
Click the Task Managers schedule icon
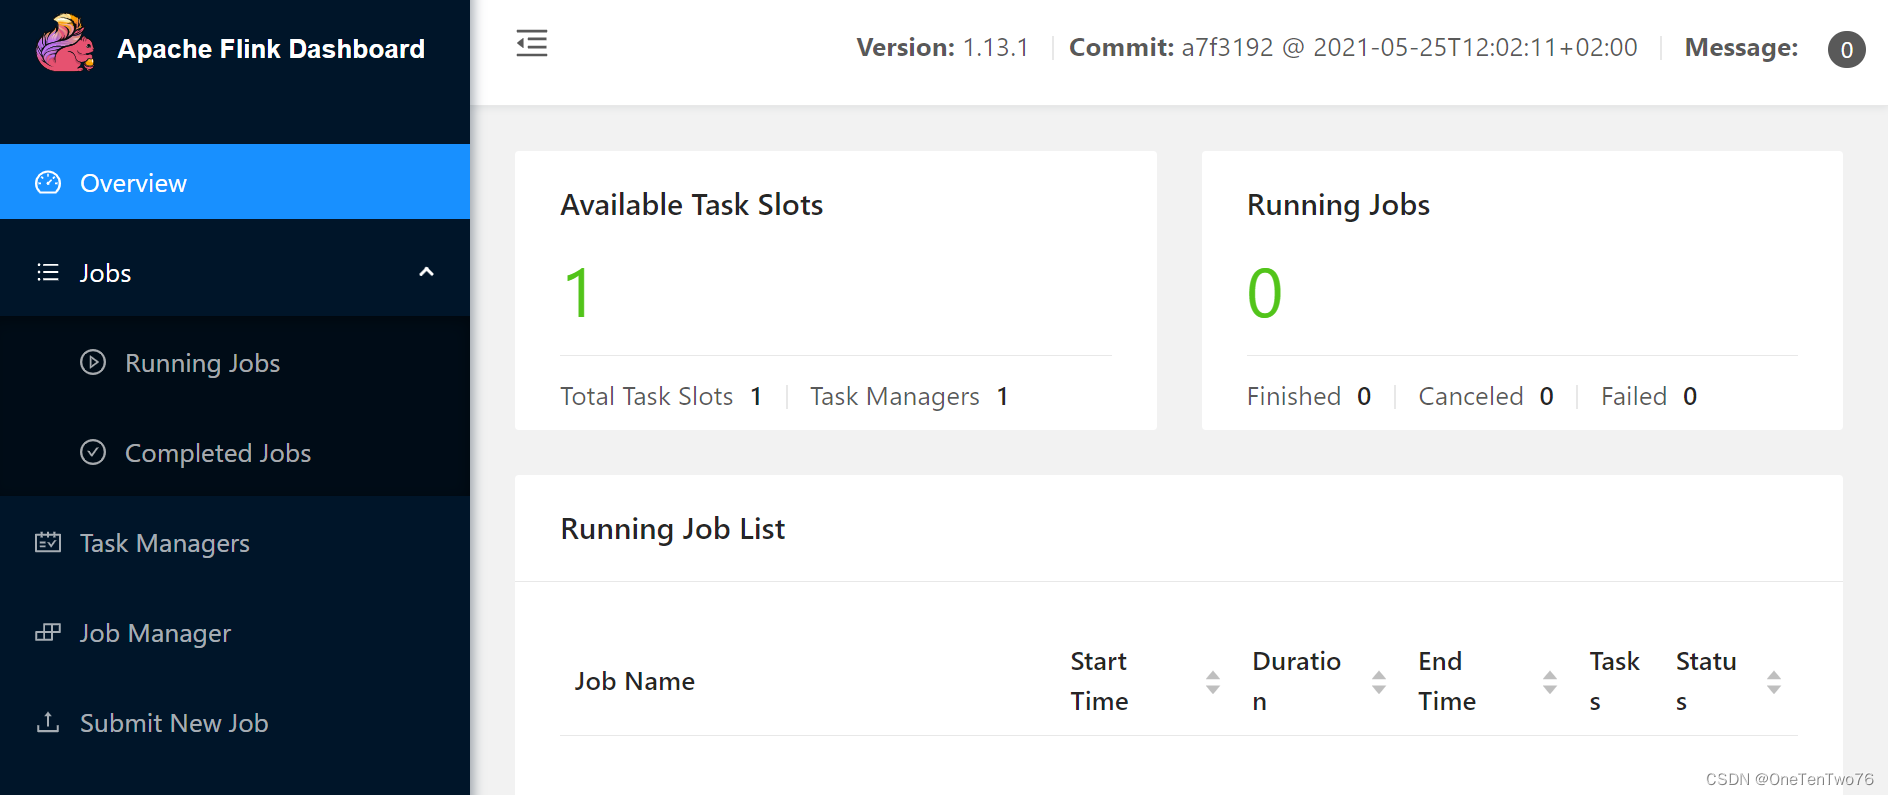coord(48,542)
